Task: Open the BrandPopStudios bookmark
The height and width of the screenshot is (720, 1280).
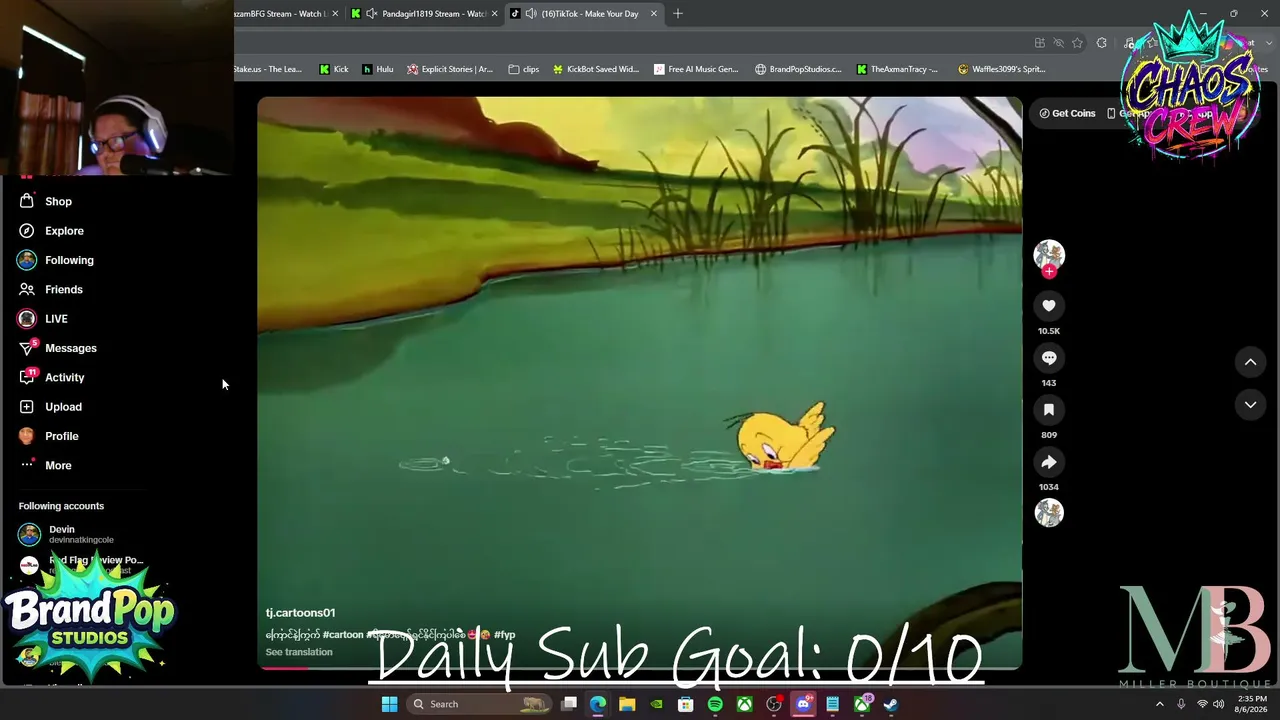Action: 798,69
